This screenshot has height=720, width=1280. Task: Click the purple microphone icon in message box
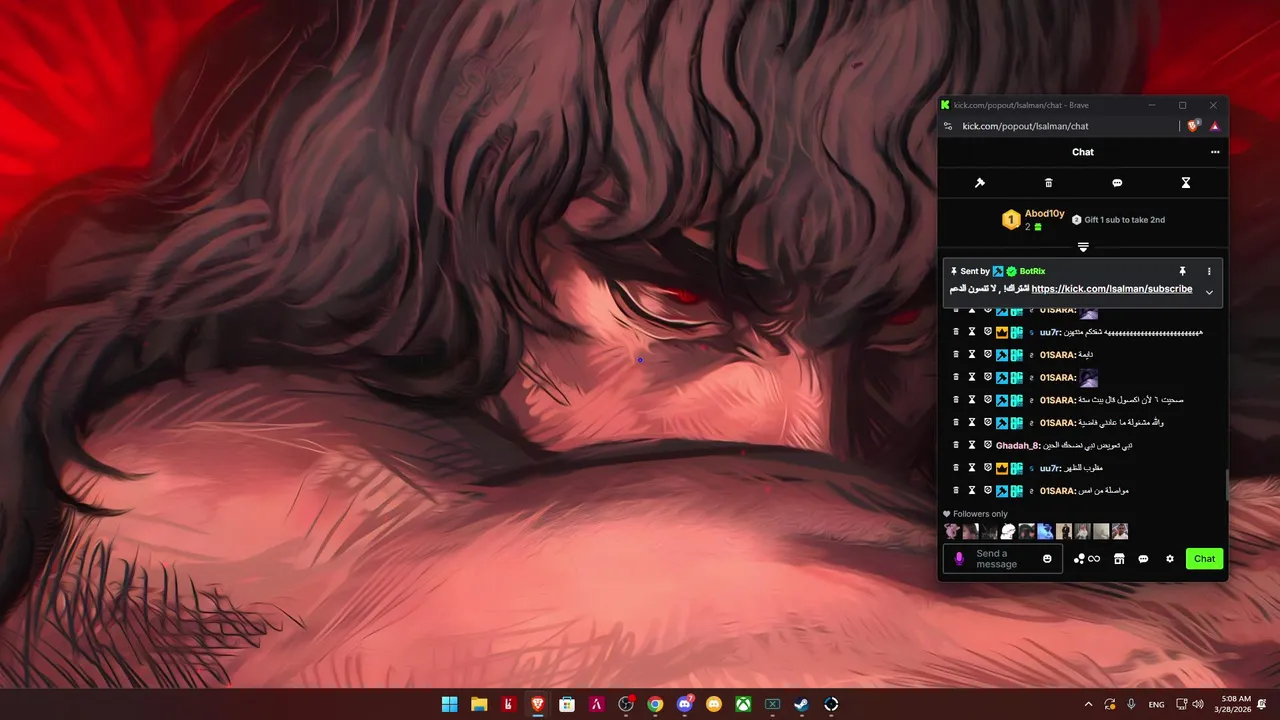[959, 559]
